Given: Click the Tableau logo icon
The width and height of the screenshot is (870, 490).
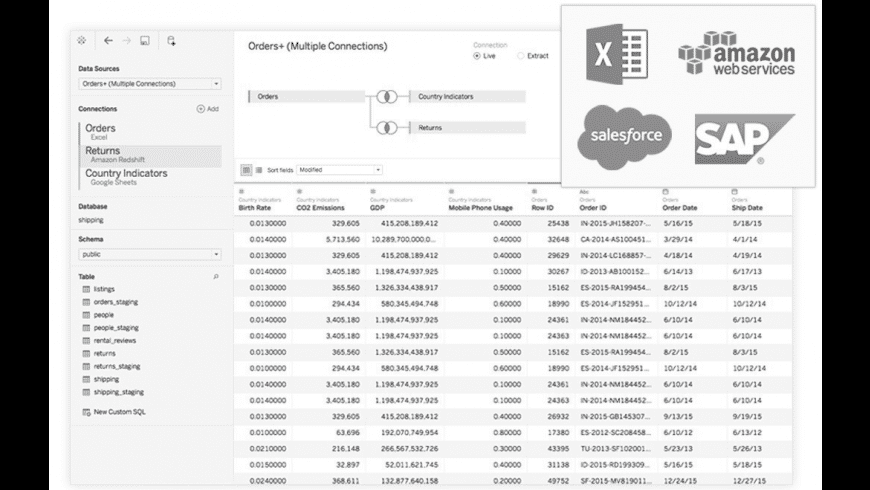Looking at the screenshot, I should [x=82, y=41].
